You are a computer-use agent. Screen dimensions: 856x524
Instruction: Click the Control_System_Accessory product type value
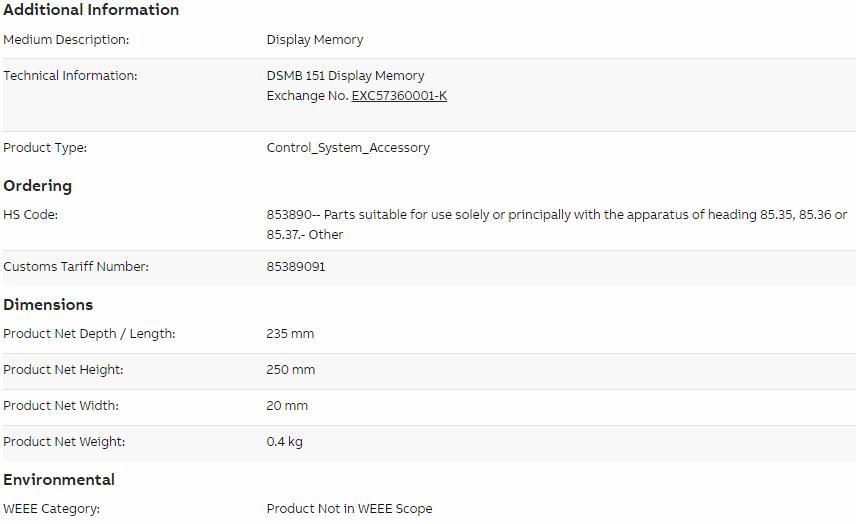348,148
